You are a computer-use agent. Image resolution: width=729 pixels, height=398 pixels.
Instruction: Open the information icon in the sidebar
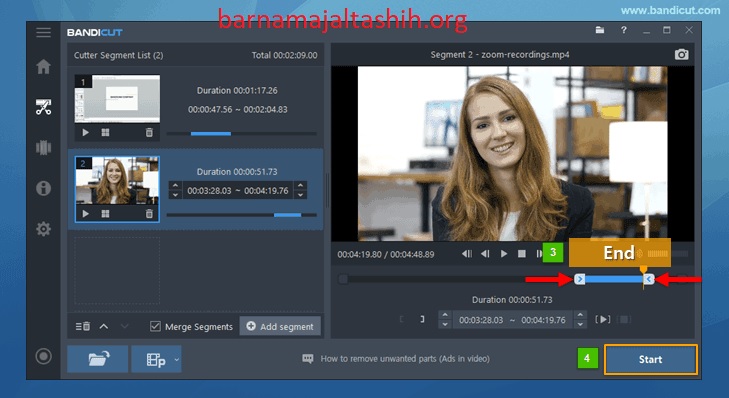43,188
